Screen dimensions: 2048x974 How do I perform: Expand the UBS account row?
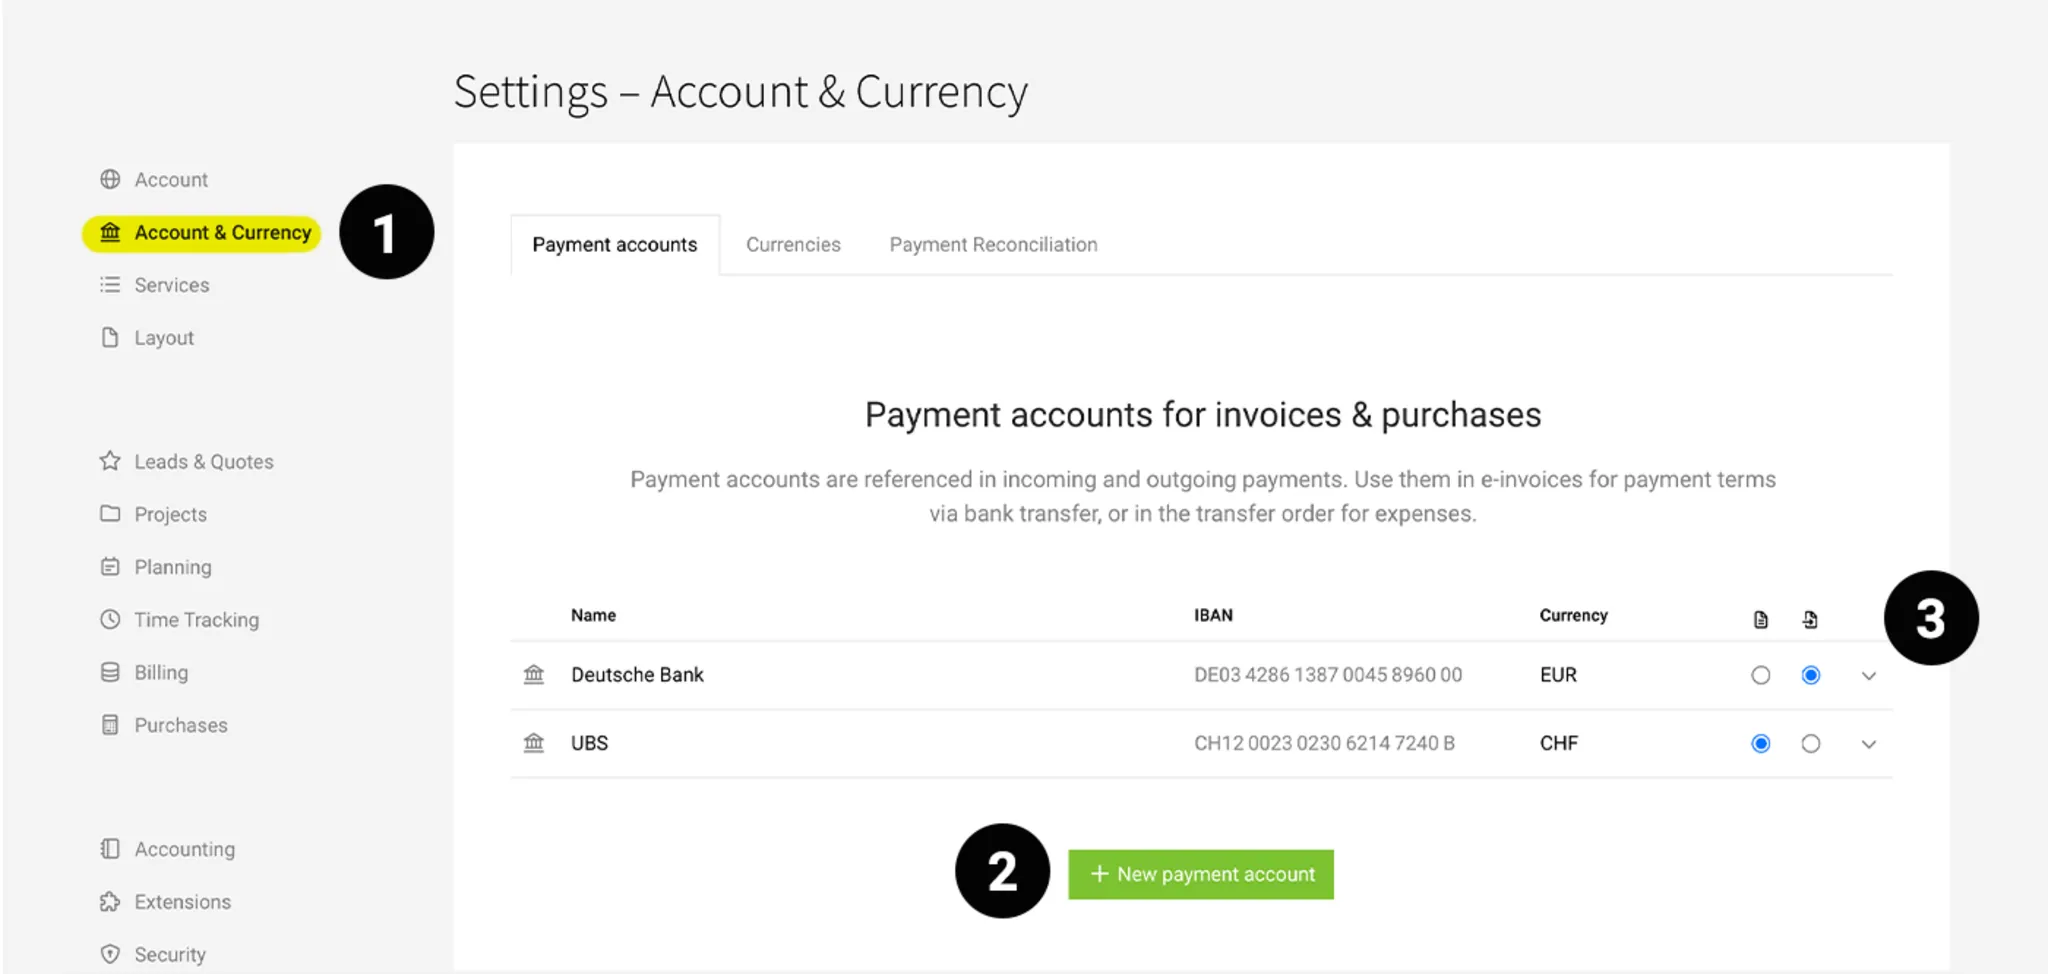(x=1869, y=743)
